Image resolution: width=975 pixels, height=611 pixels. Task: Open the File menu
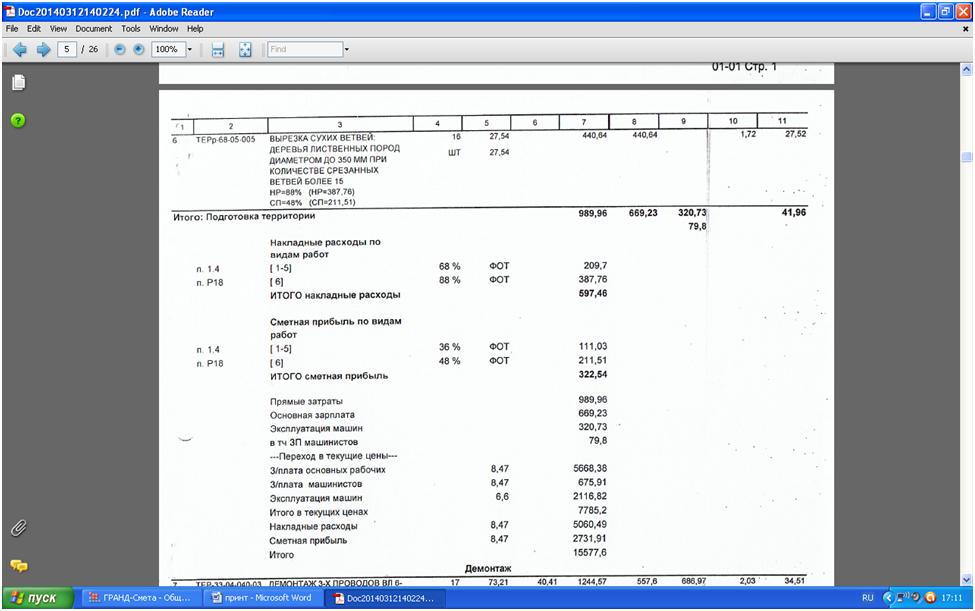(12, 29)
